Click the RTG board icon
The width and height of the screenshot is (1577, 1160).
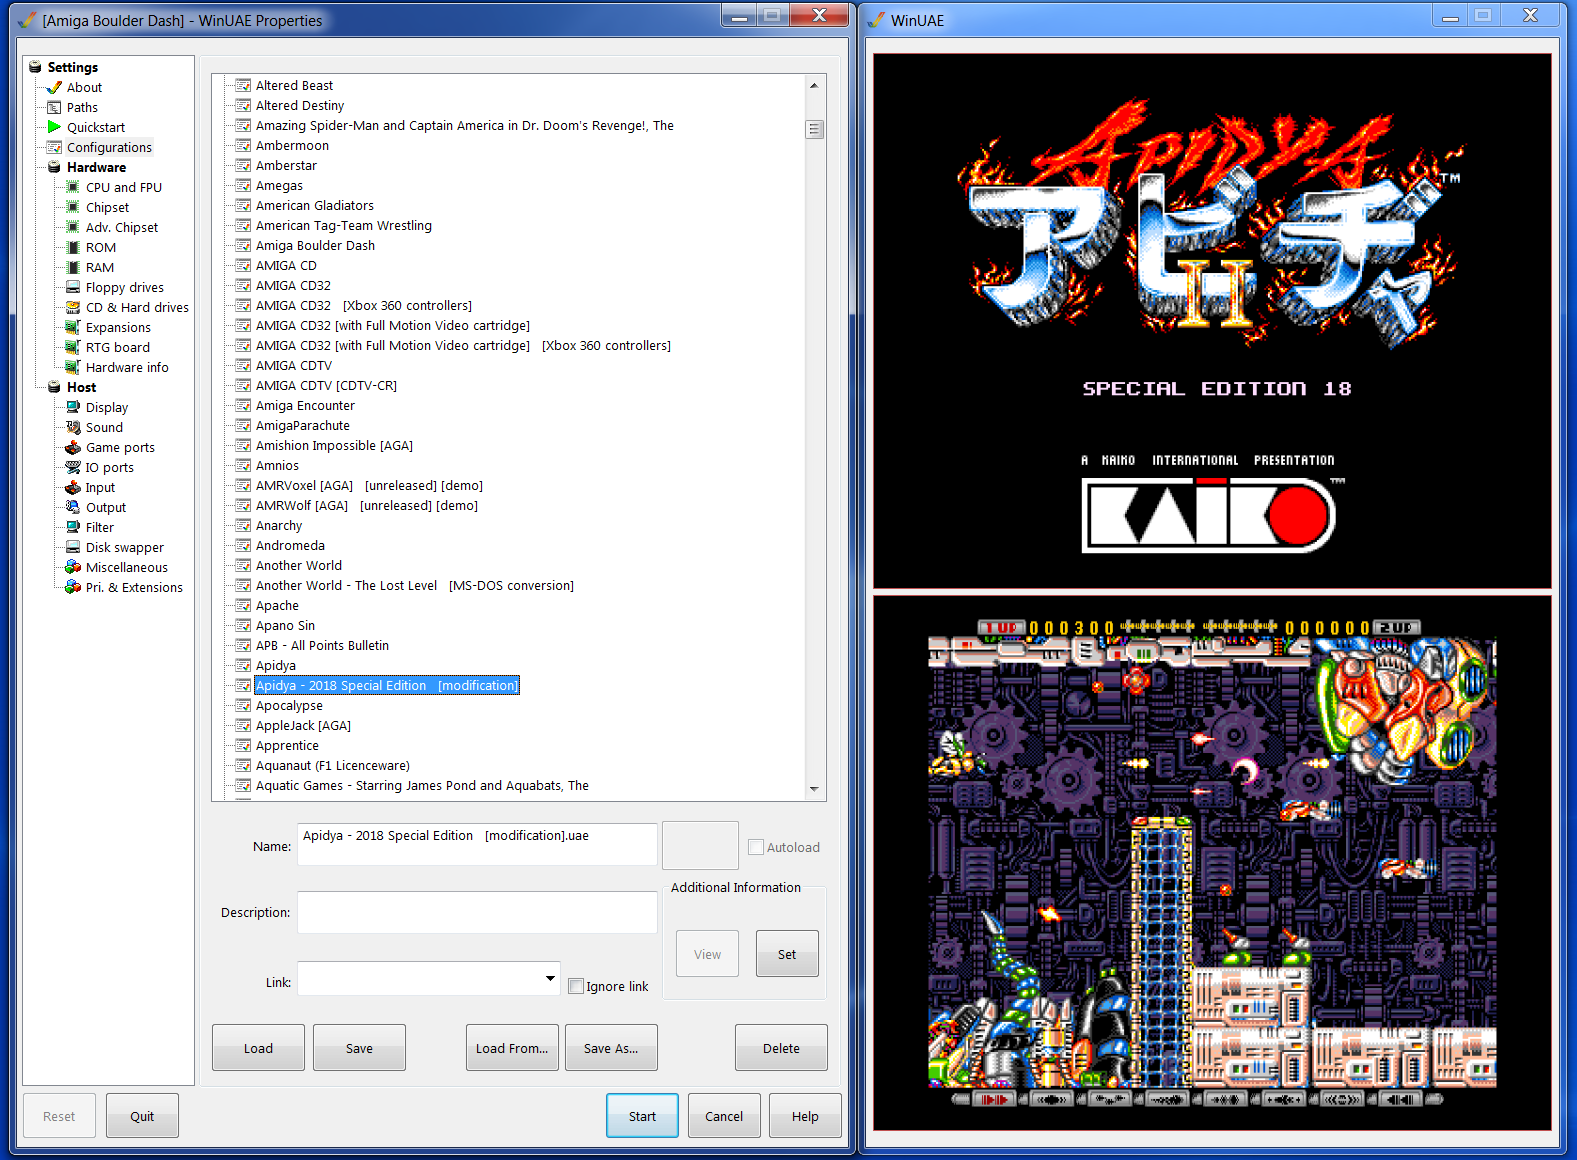pyautogui.click(x=73, y=347)
